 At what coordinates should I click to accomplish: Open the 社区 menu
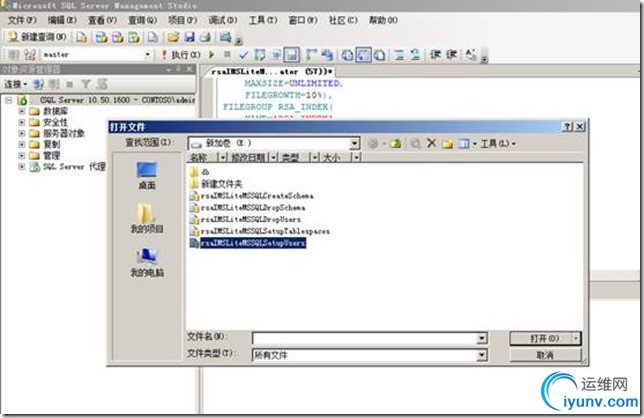click(x=343, y=20)
